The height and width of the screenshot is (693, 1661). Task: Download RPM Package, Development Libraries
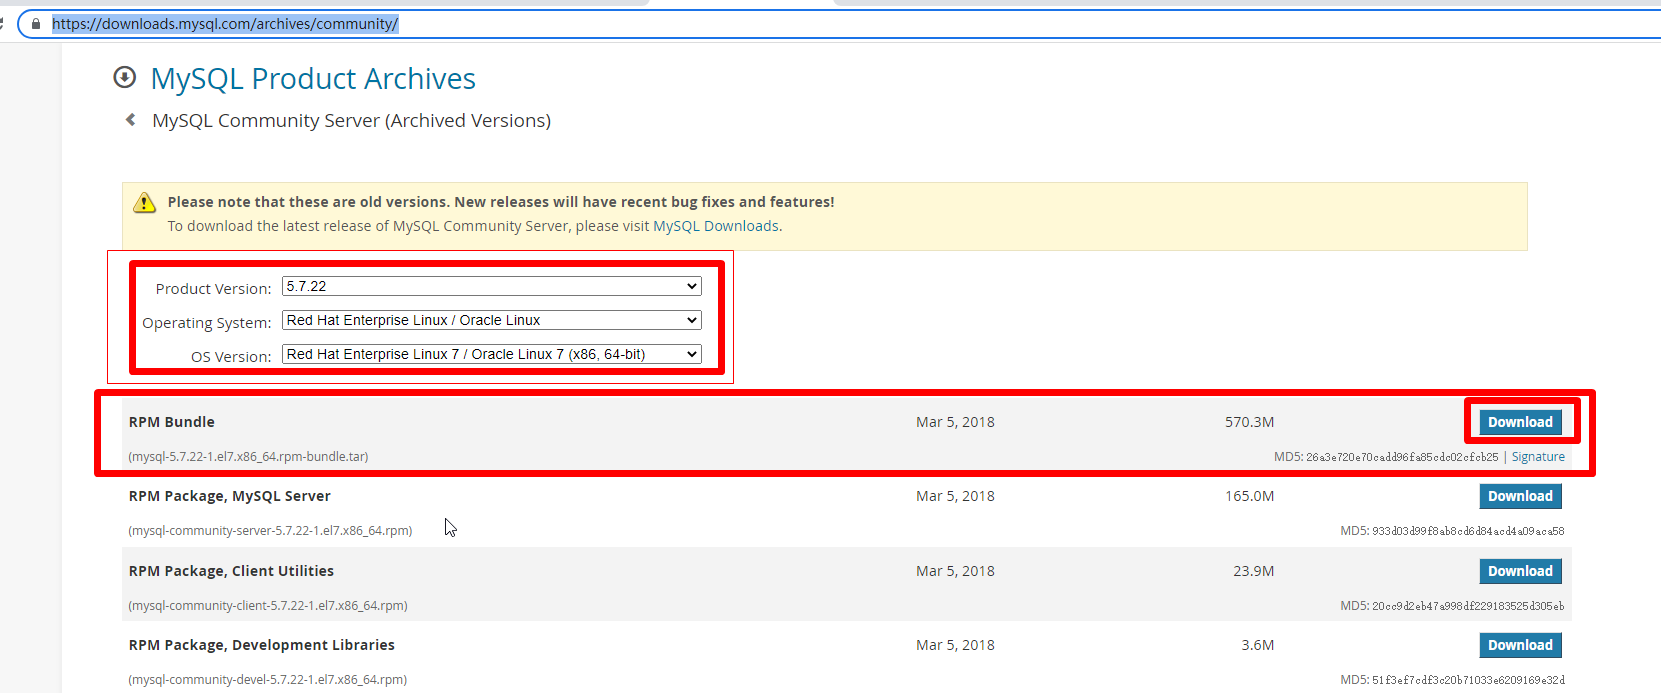coord(1520,645)
